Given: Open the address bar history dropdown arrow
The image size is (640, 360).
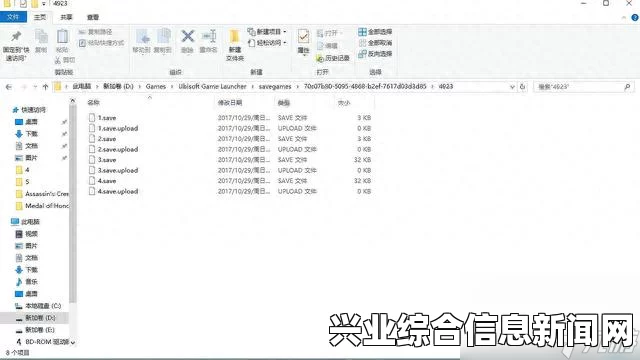Looking at the screenshot, I should 512,87.
